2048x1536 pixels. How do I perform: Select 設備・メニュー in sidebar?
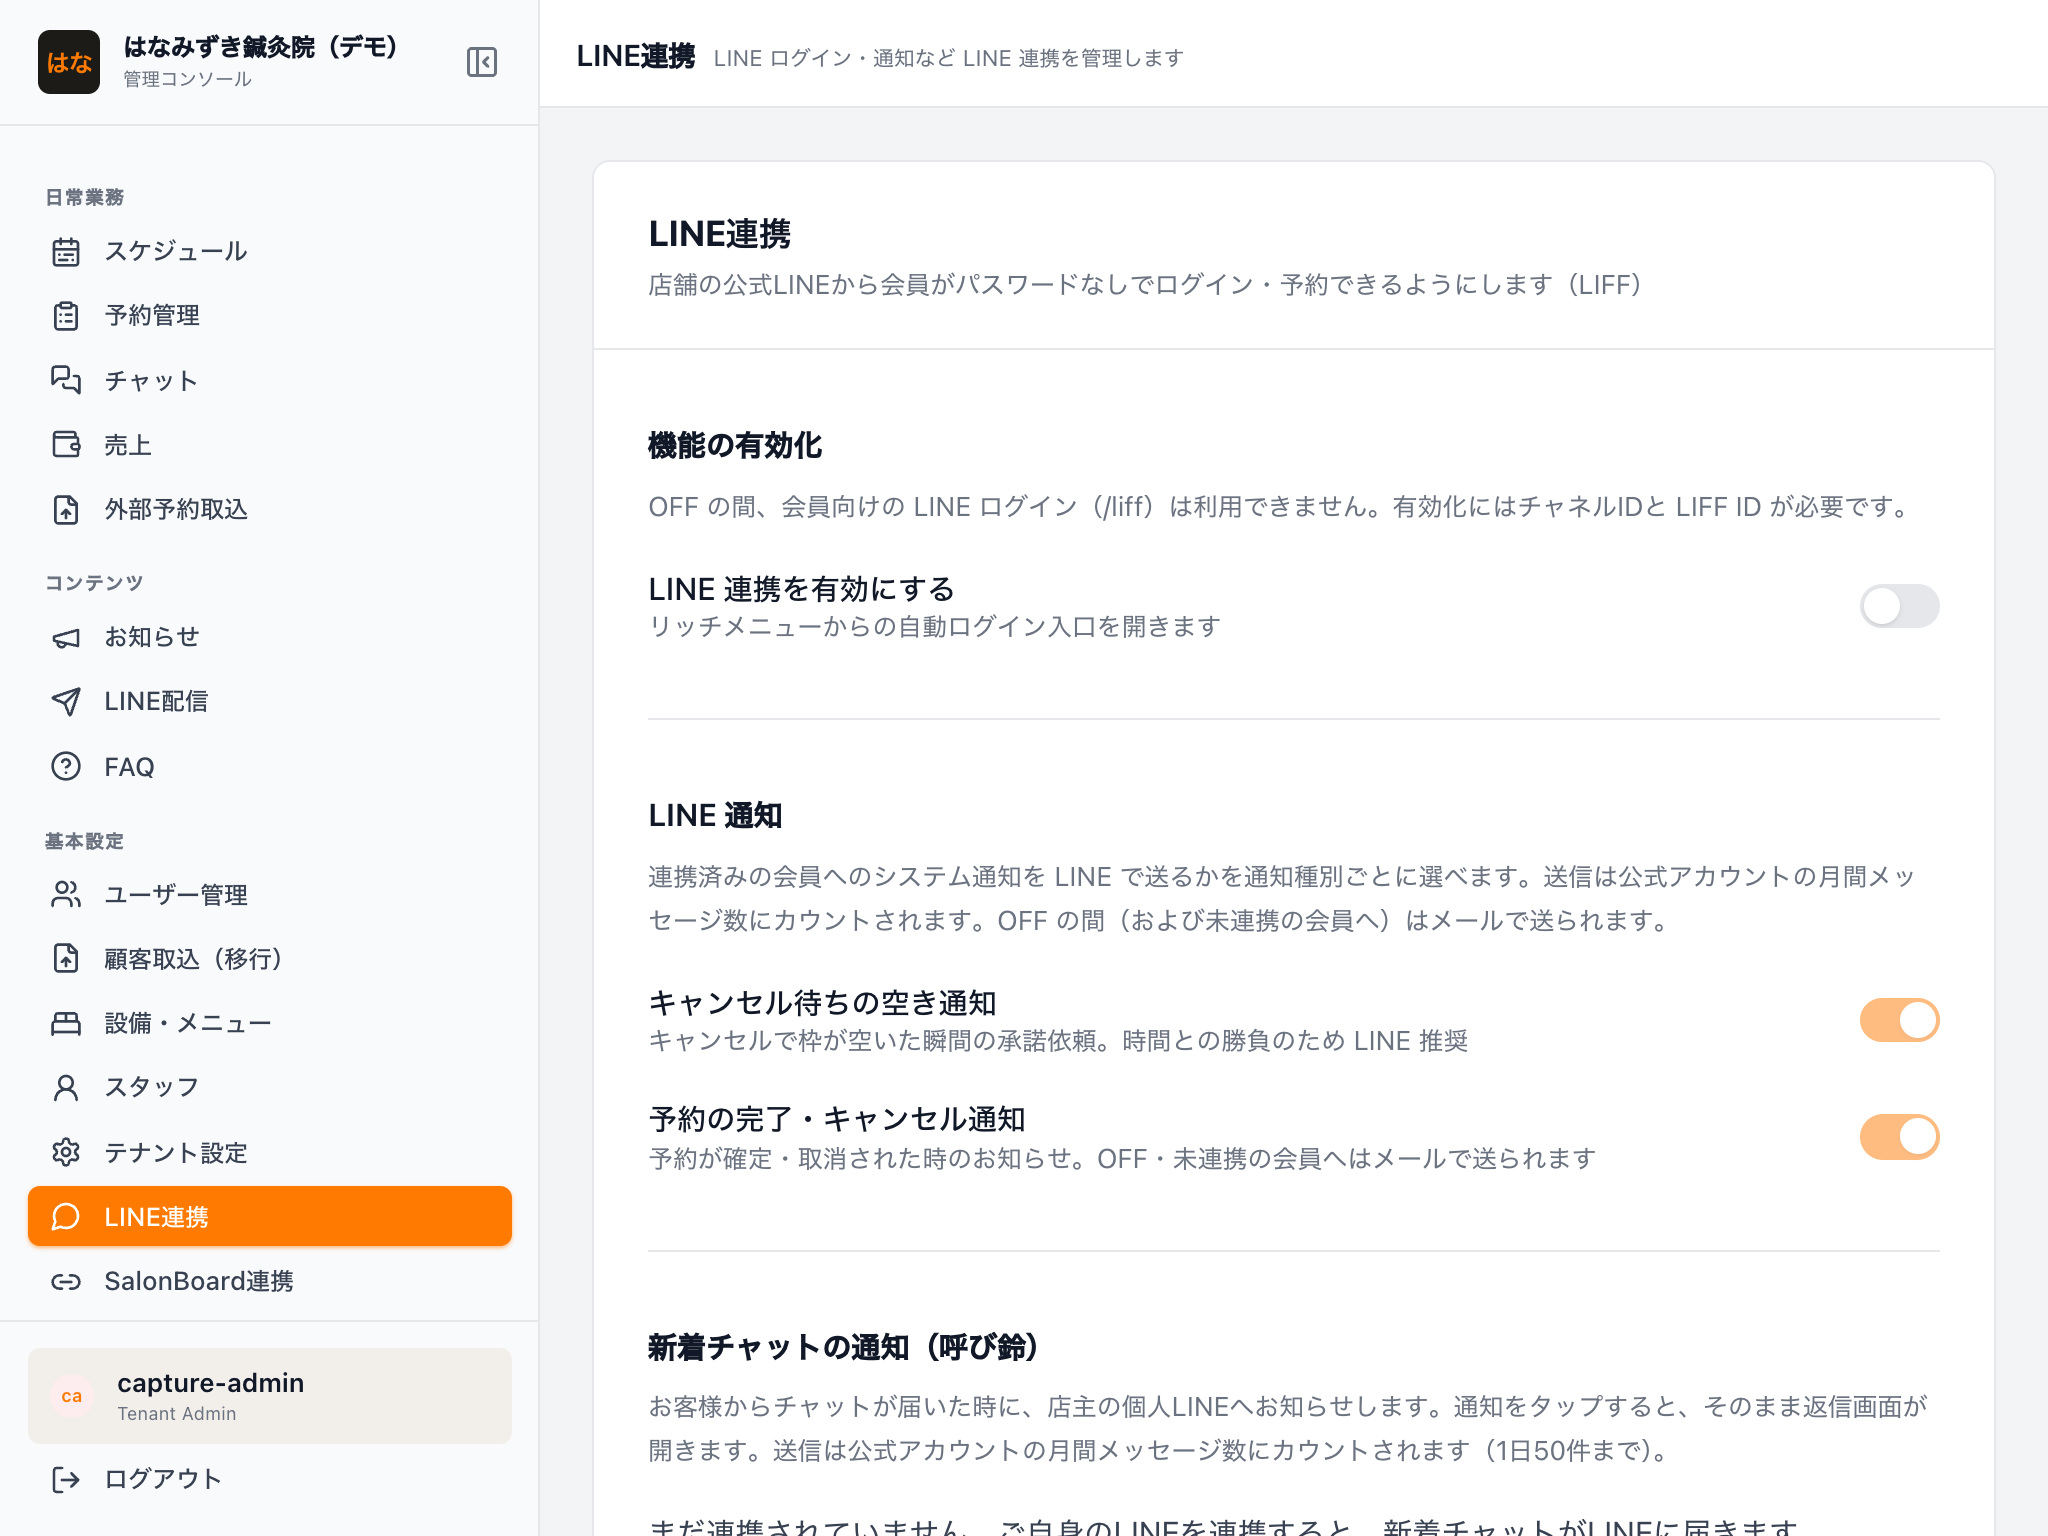coord(270,1023)
